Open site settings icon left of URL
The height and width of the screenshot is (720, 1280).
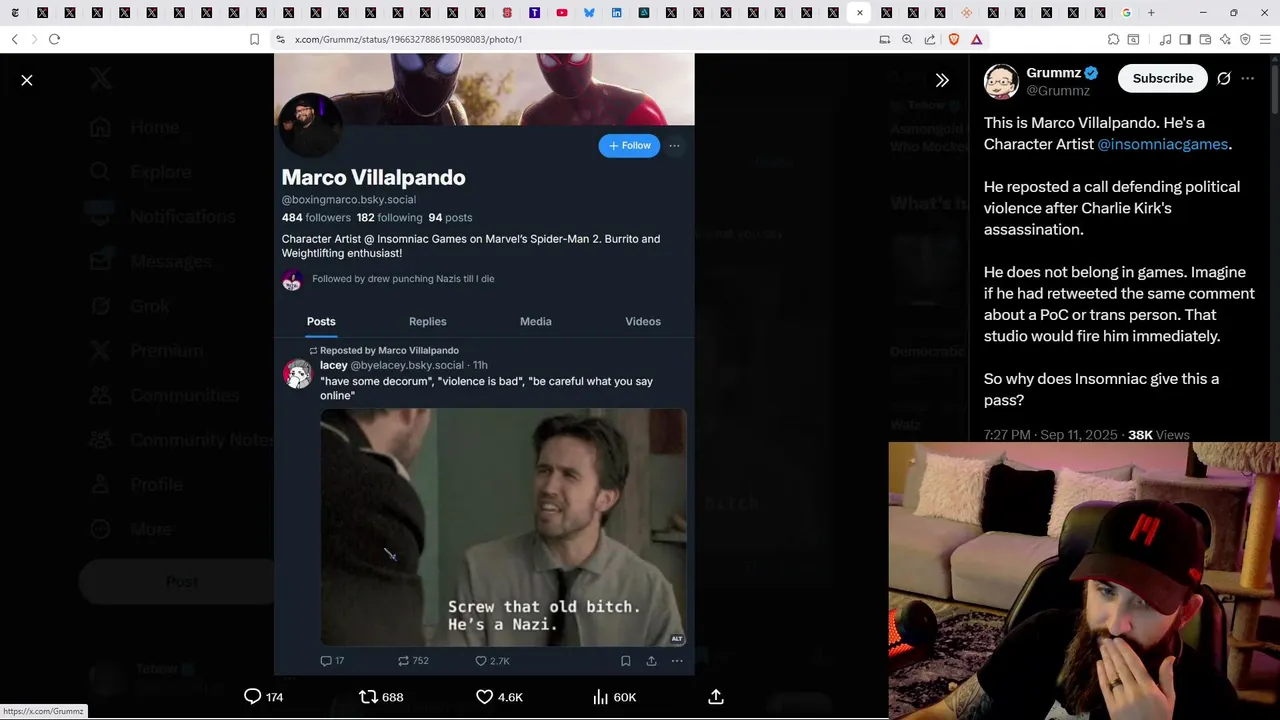281,39
